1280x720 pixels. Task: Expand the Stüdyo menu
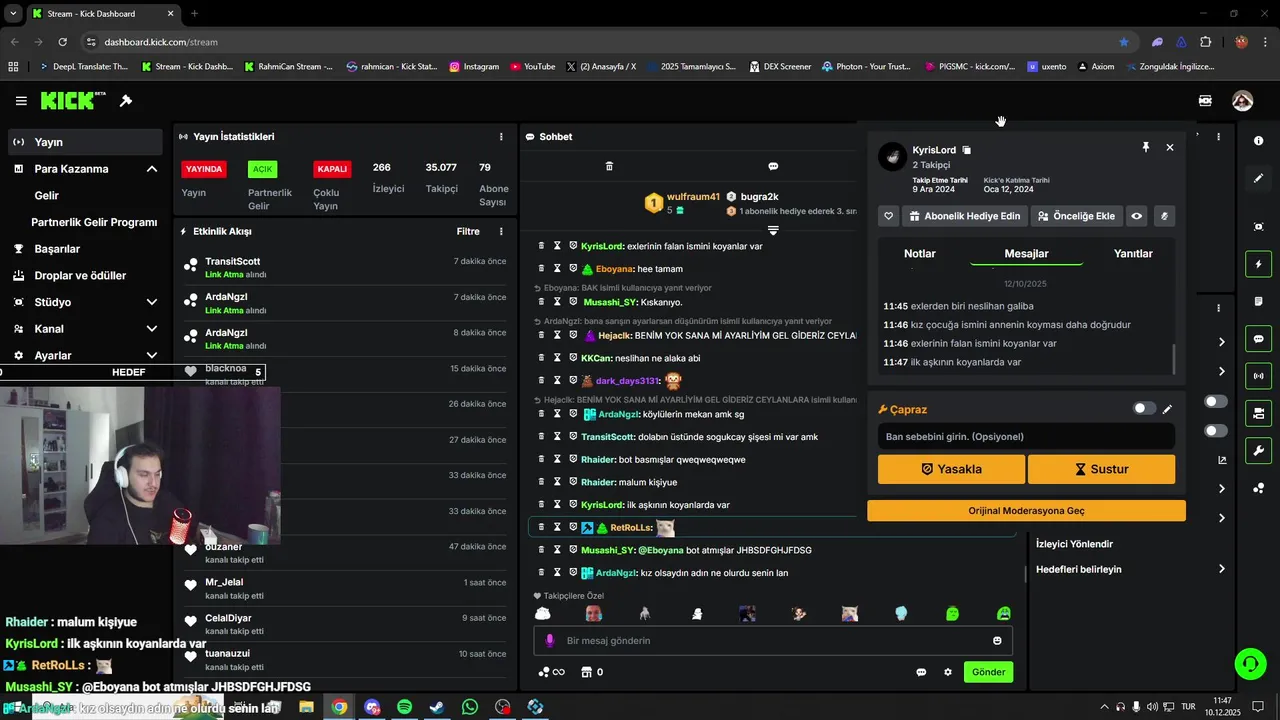pyautogui.click(x=152, y=302)
